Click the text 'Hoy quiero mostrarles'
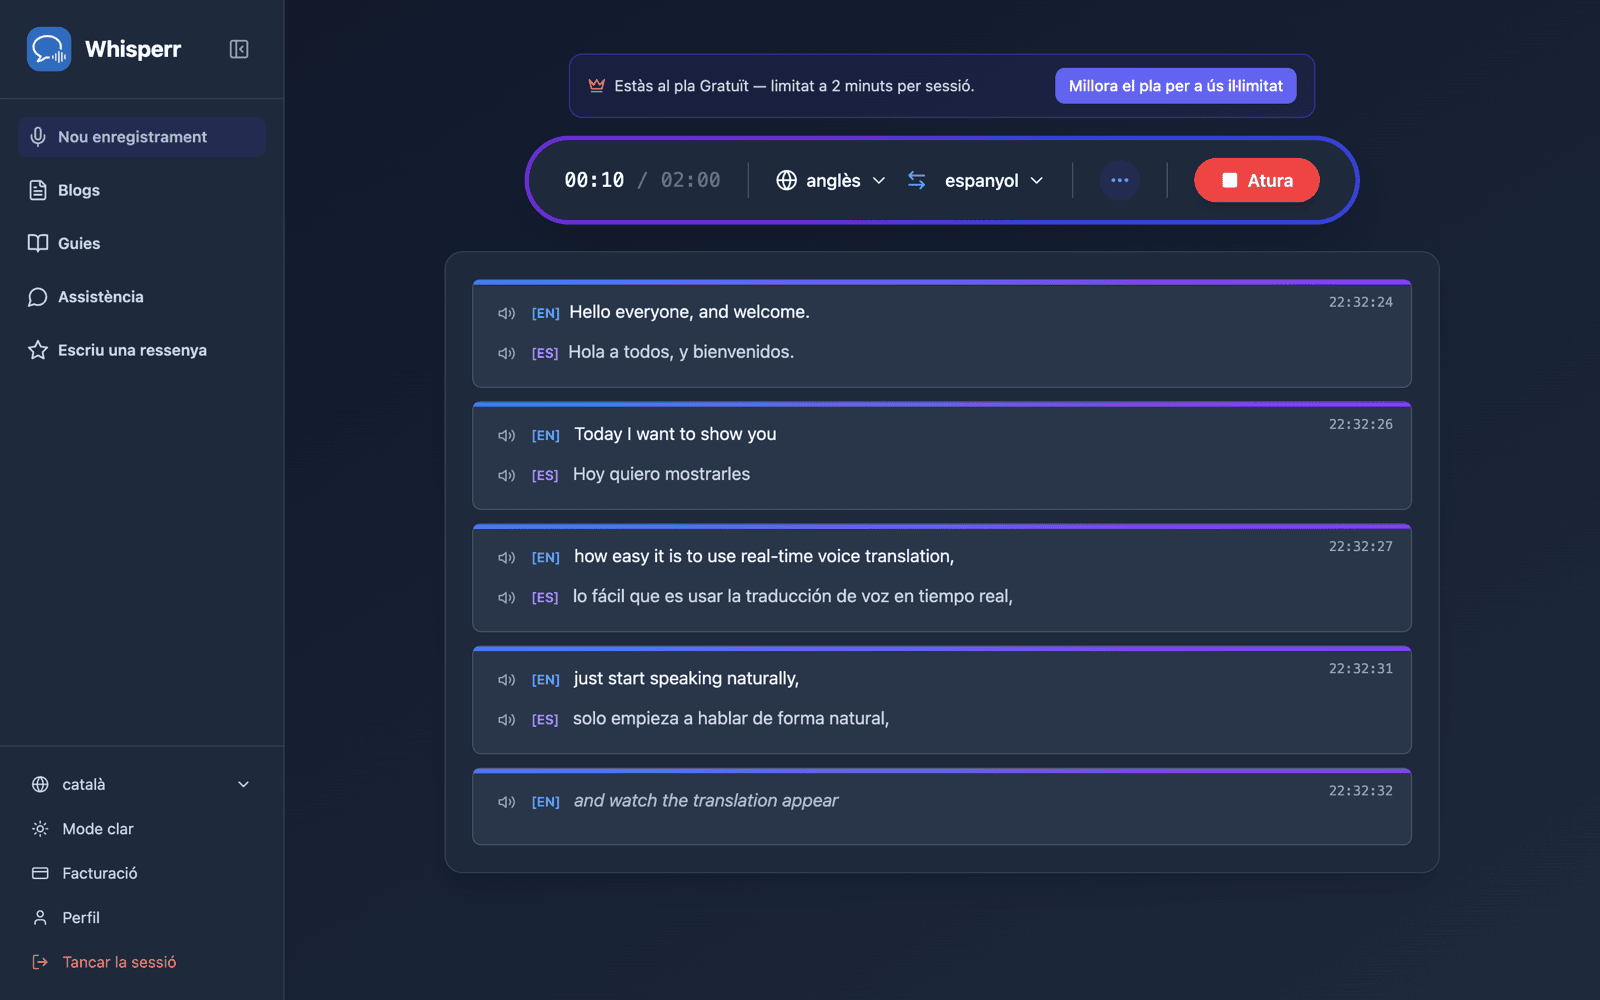This screenshot has height=1000, width=1600. coord(661,474)
